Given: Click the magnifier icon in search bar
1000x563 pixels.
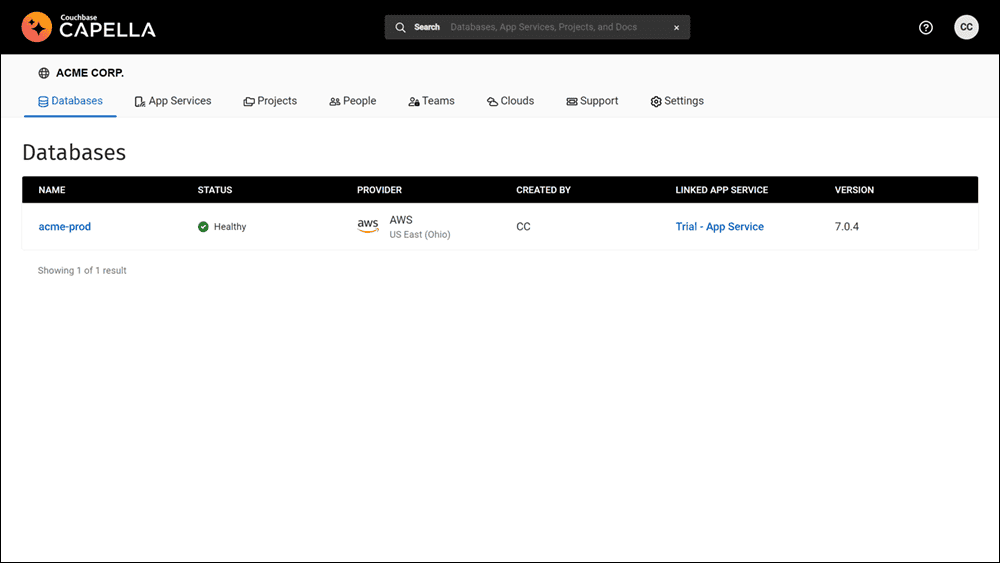Looking at the screenshot, I should pyautogui.click(x=401, y=27).
